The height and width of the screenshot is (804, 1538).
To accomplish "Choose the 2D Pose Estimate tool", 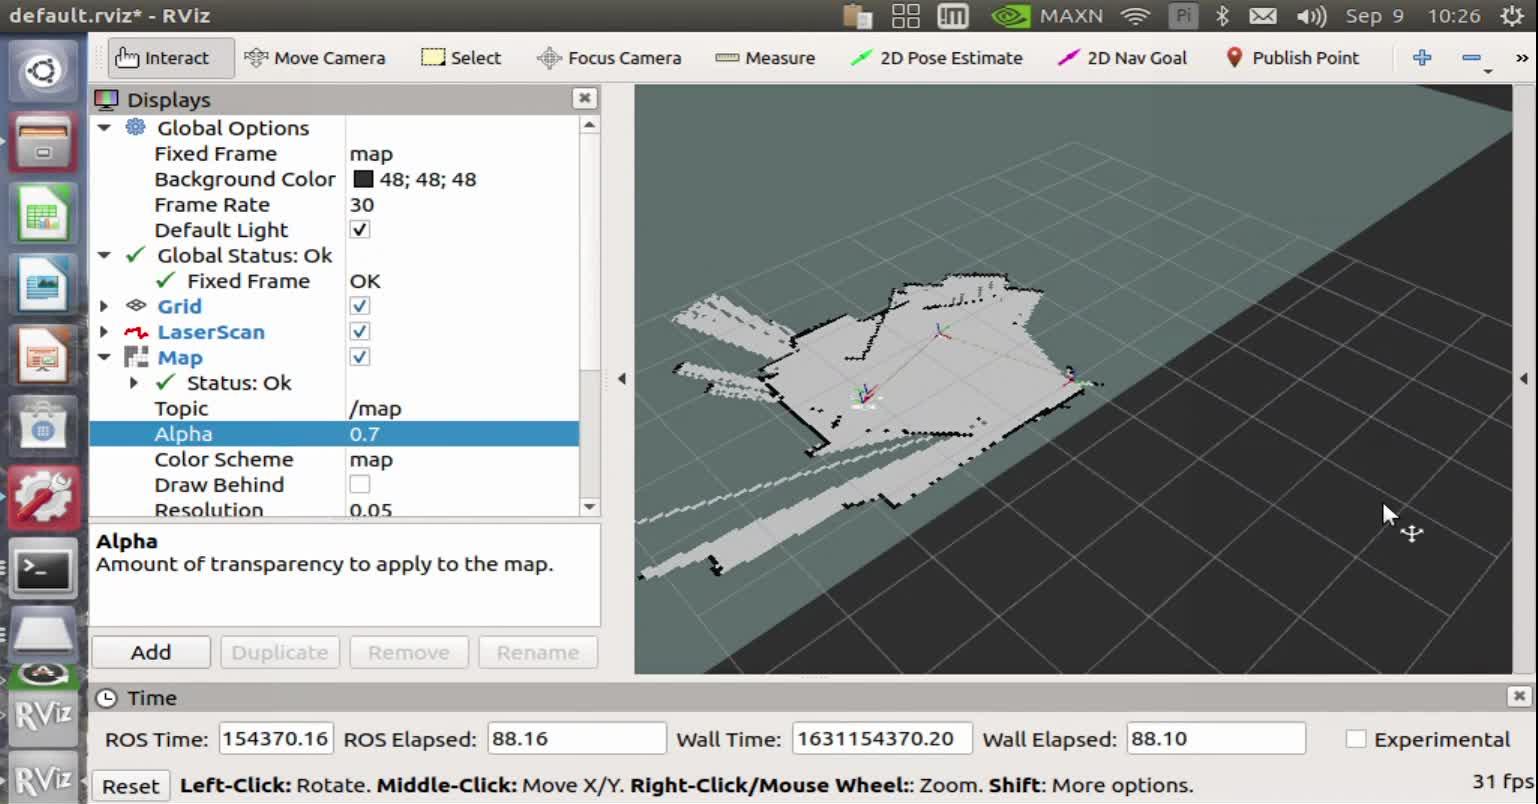I will 936,58.
